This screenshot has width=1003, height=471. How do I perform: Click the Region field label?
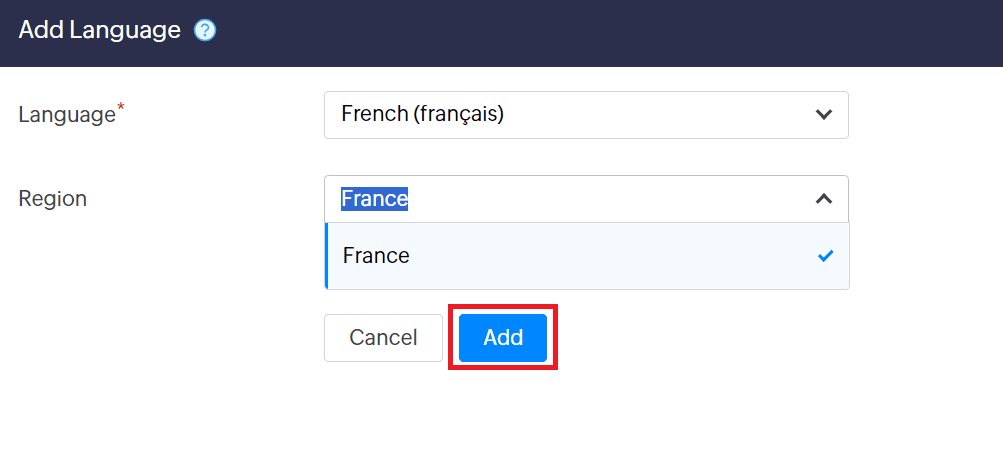click(53, 199)
